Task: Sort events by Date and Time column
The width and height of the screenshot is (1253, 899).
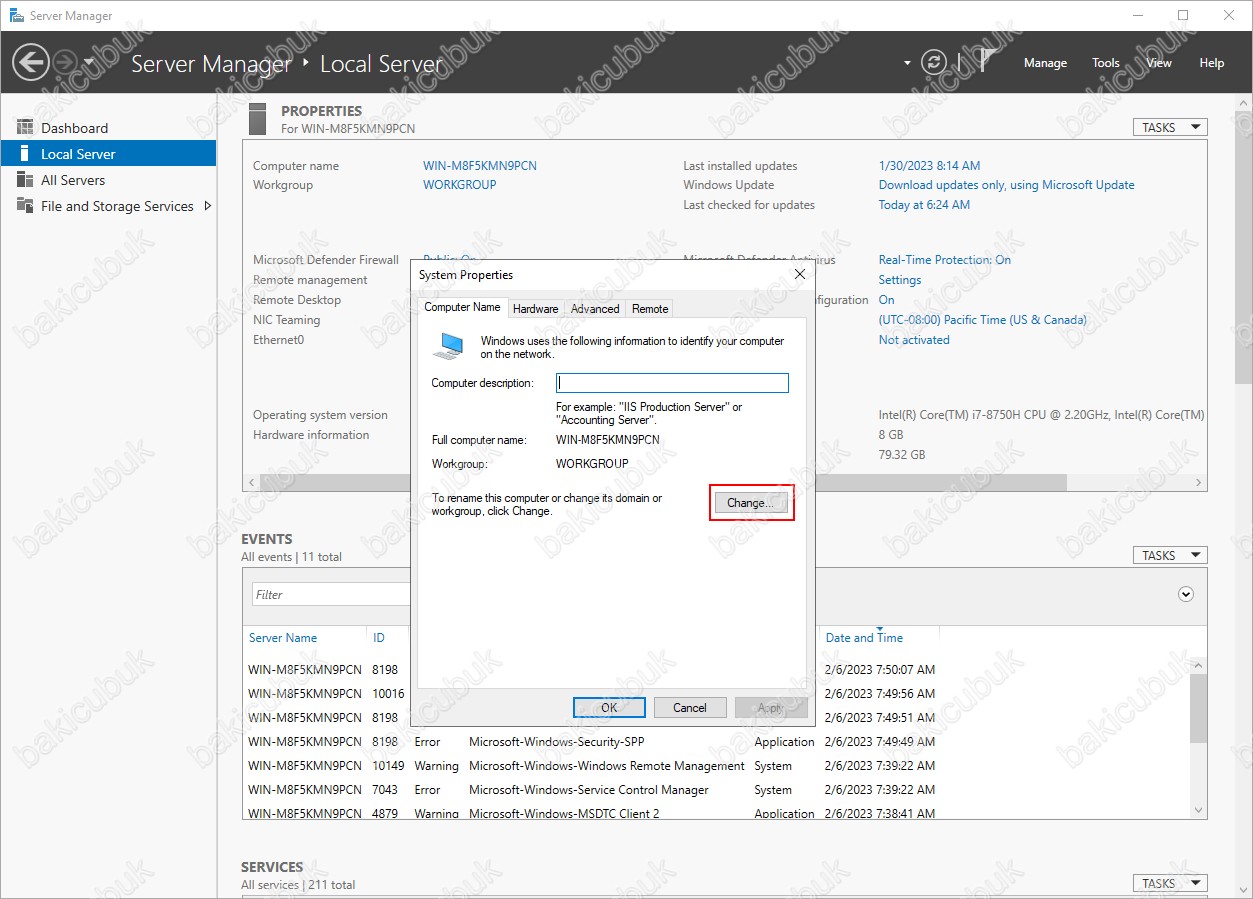Action: coord(864,638)
